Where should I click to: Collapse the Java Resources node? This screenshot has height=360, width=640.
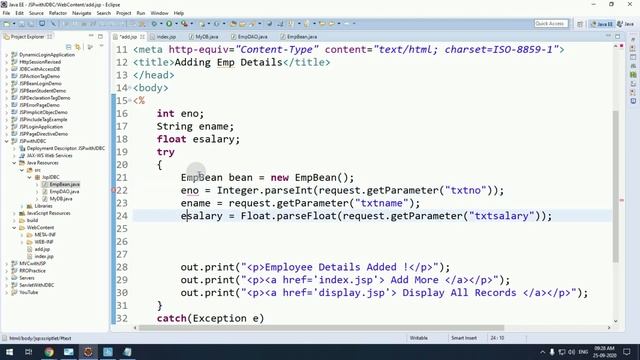tap(14, 163)
